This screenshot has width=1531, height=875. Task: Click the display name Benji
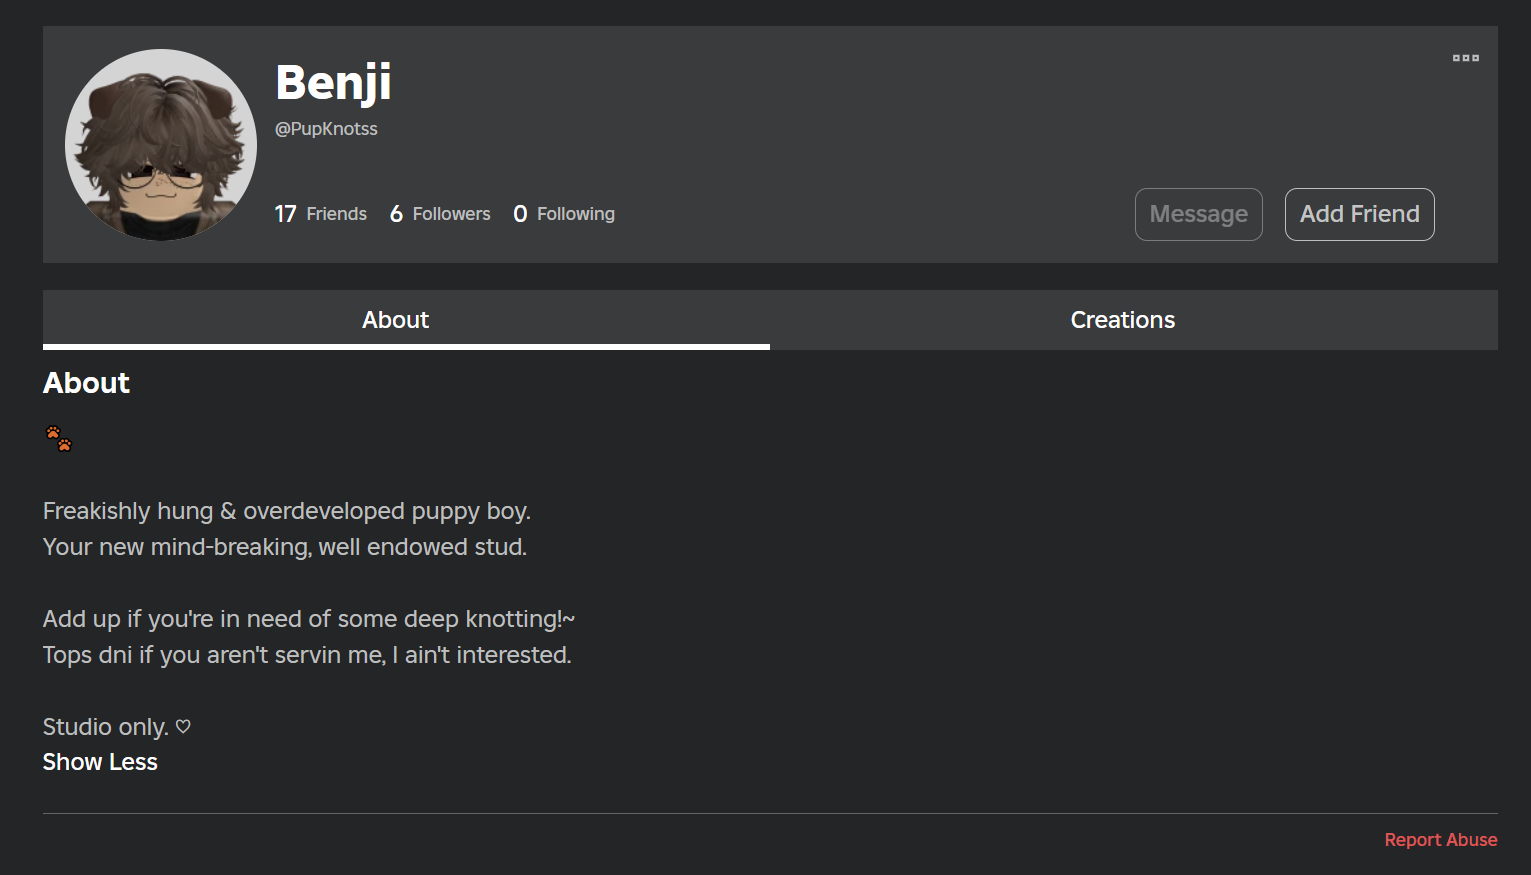pos(333,82)
